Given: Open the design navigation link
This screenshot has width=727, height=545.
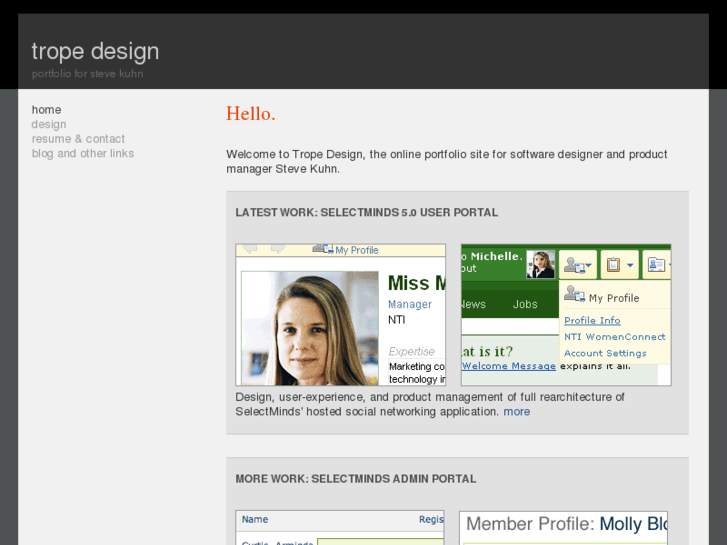Looking at the screenshot, I should tap(49, 124).
